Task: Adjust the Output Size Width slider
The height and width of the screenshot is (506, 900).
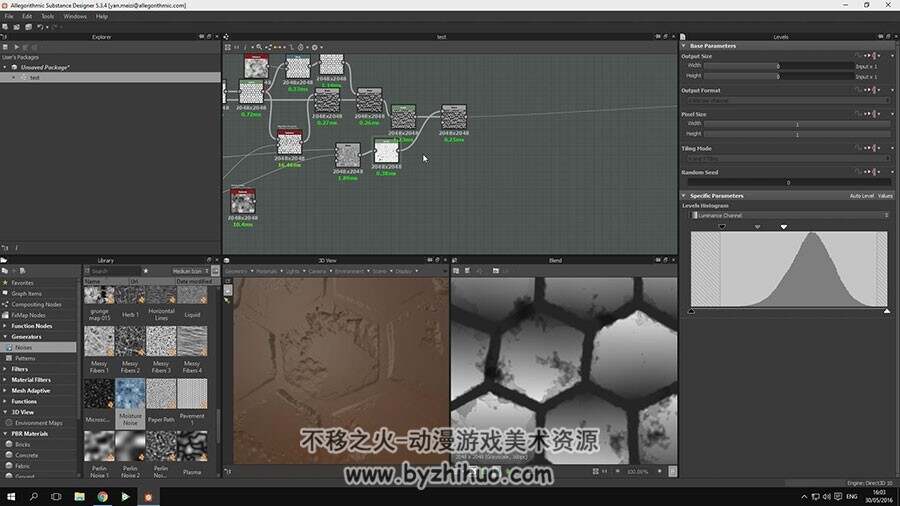Action: coord(779,66)
